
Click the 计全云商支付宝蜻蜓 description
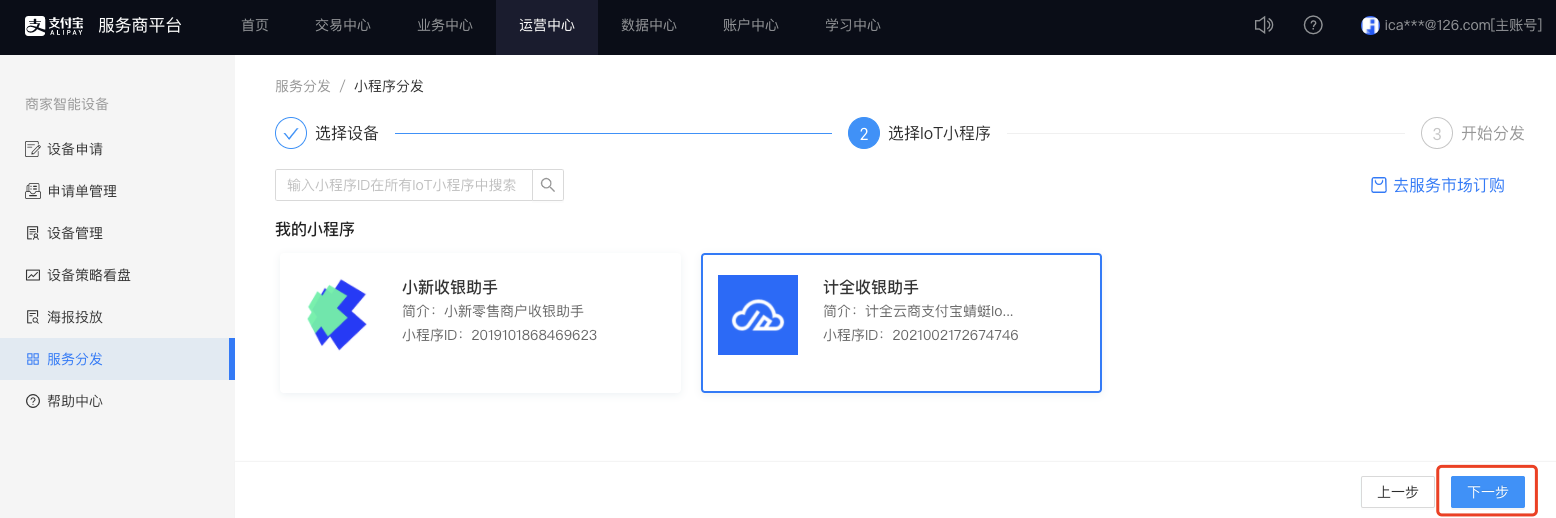pyautogui.click(x=940, y=311)
